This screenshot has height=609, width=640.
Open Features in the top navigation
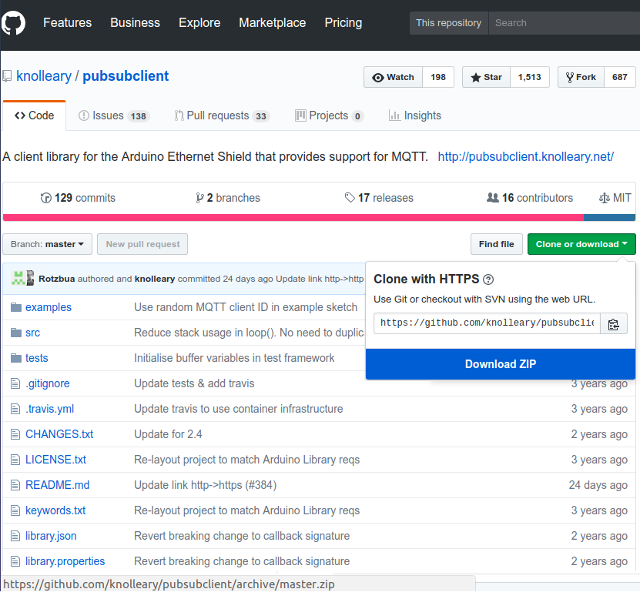click(67, 23)
